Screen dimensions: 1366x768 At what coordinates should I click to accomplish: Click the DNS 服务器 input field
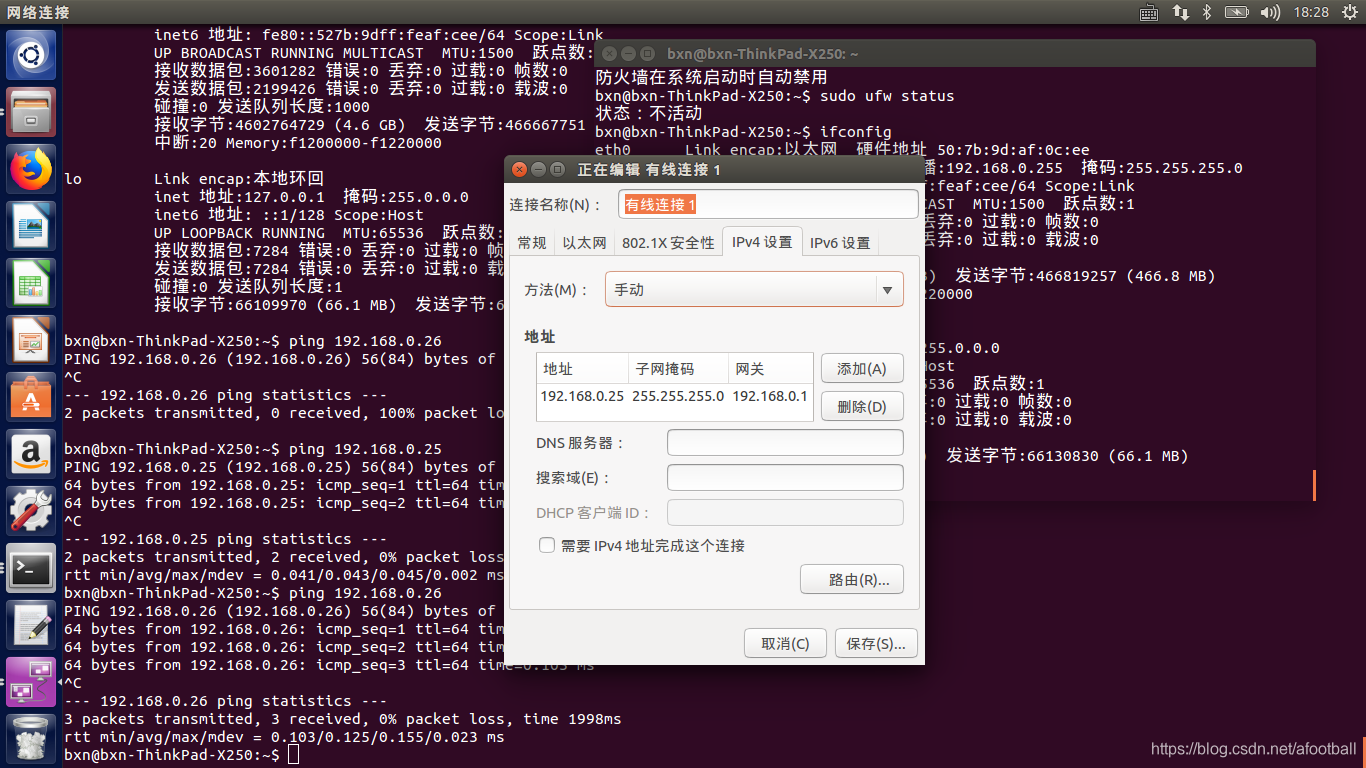coord(785,442)
